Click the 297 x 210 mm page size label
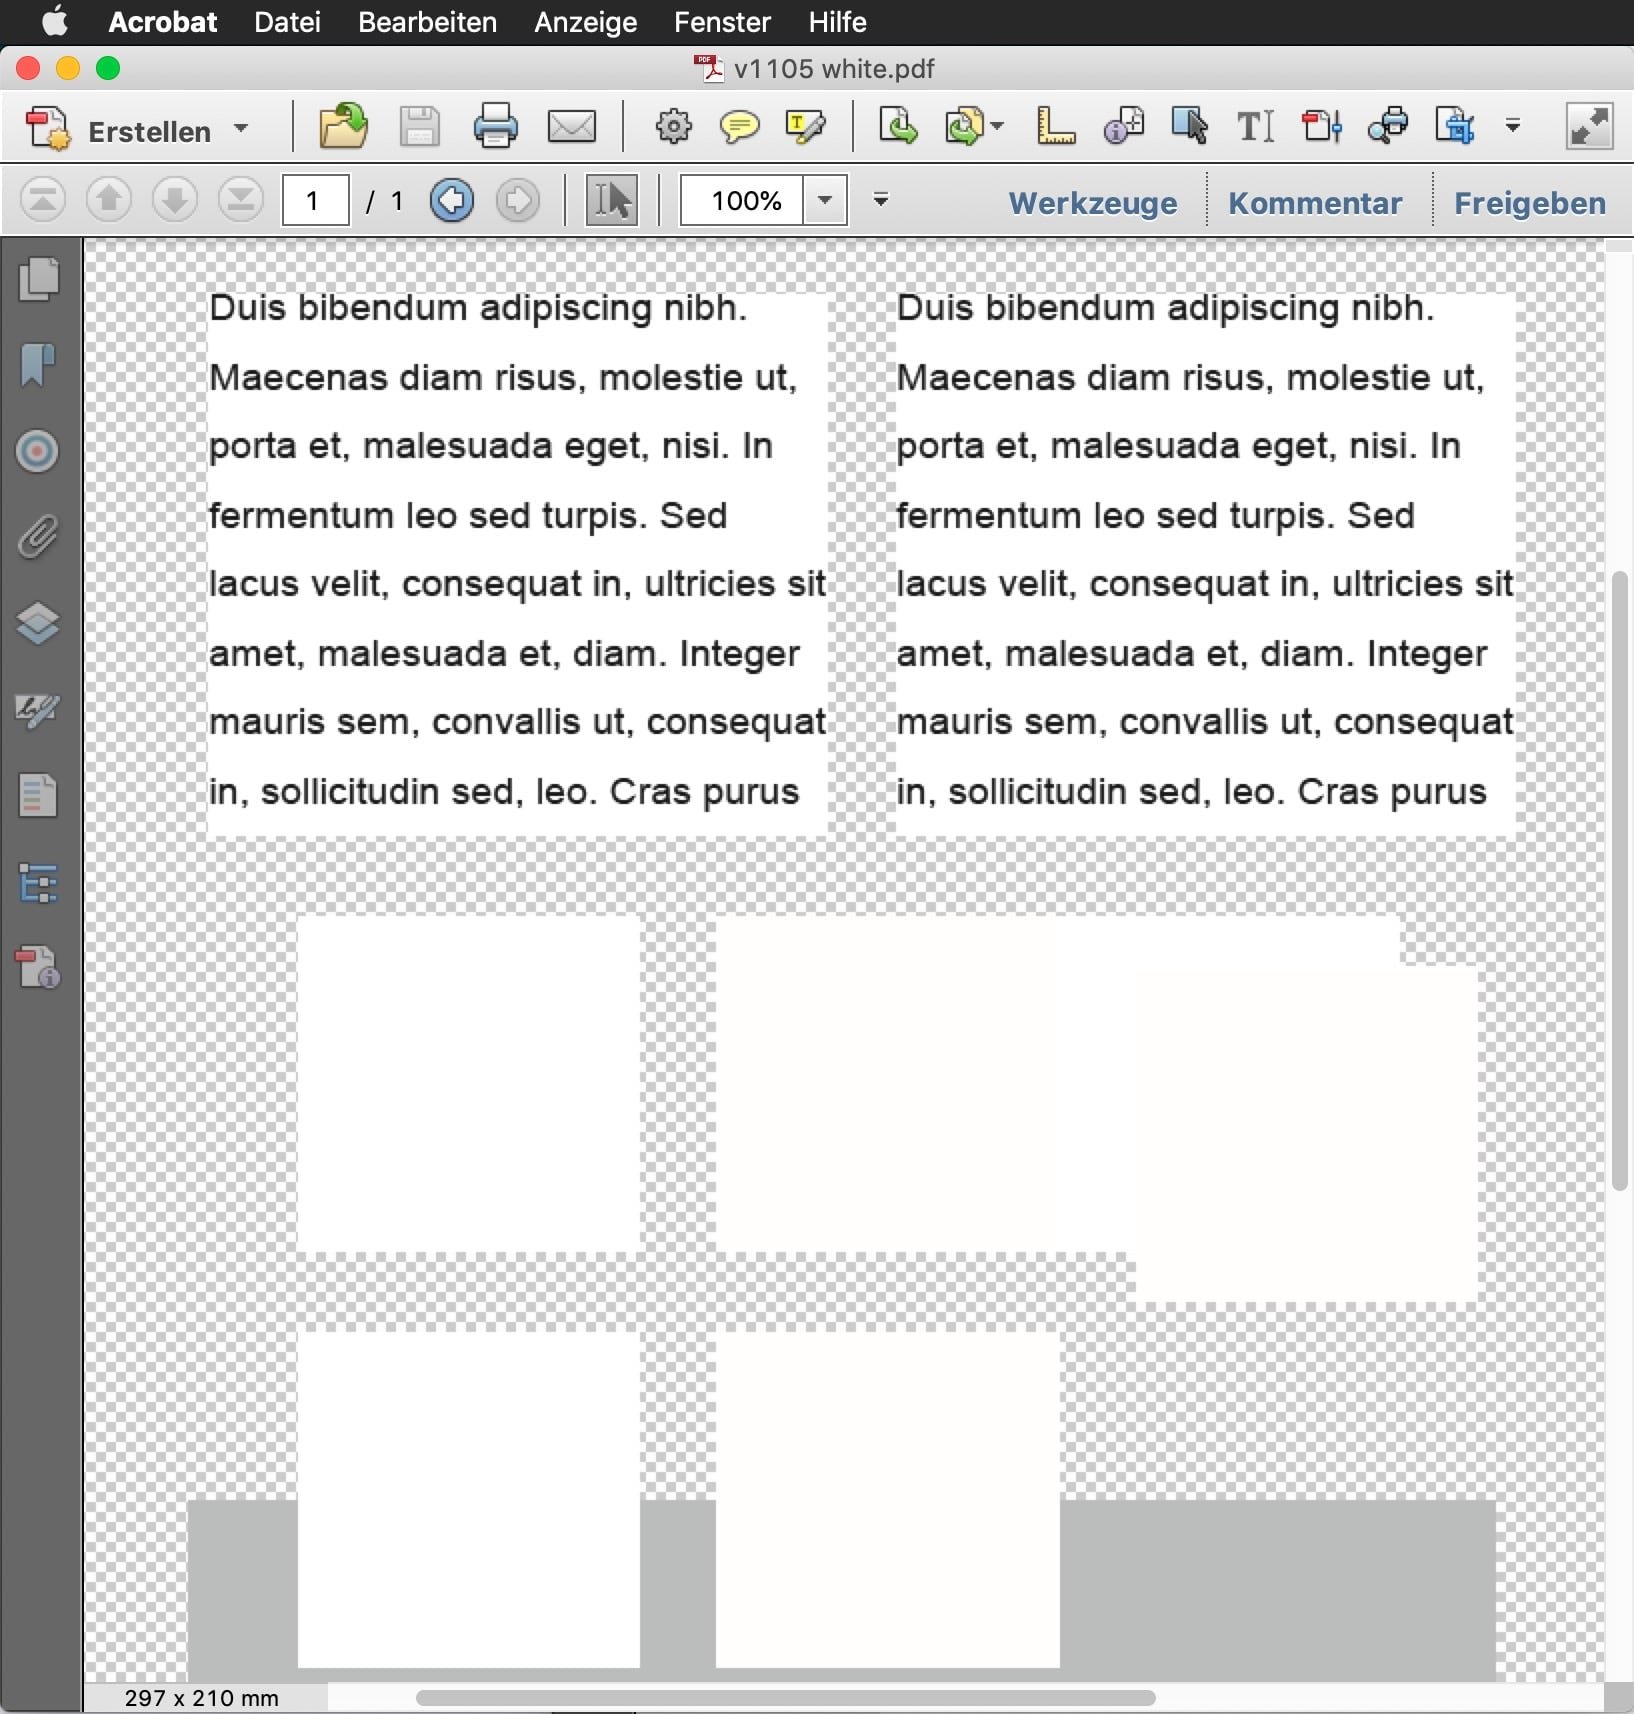This screenshot has height=1714, width=1634. (x=202, y=1698)
